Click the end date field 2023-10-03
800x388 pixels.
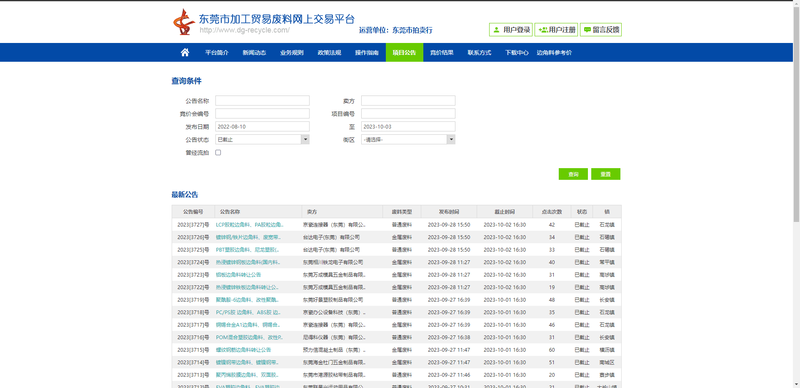pos(408,127)
